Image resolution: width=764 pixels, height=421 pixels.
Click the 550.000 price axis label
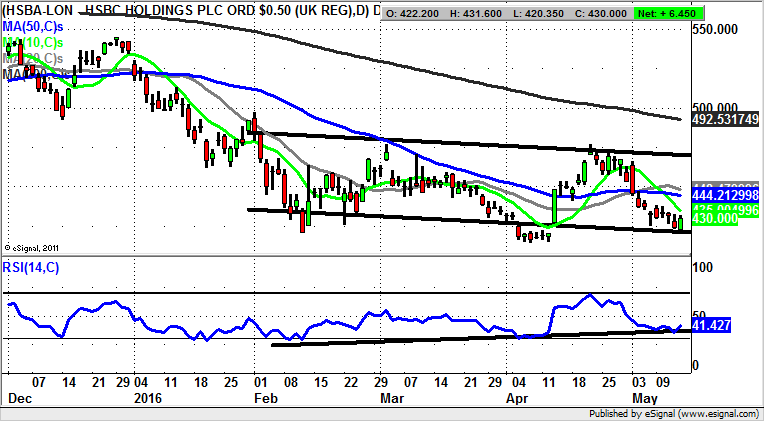coord(720,30)
